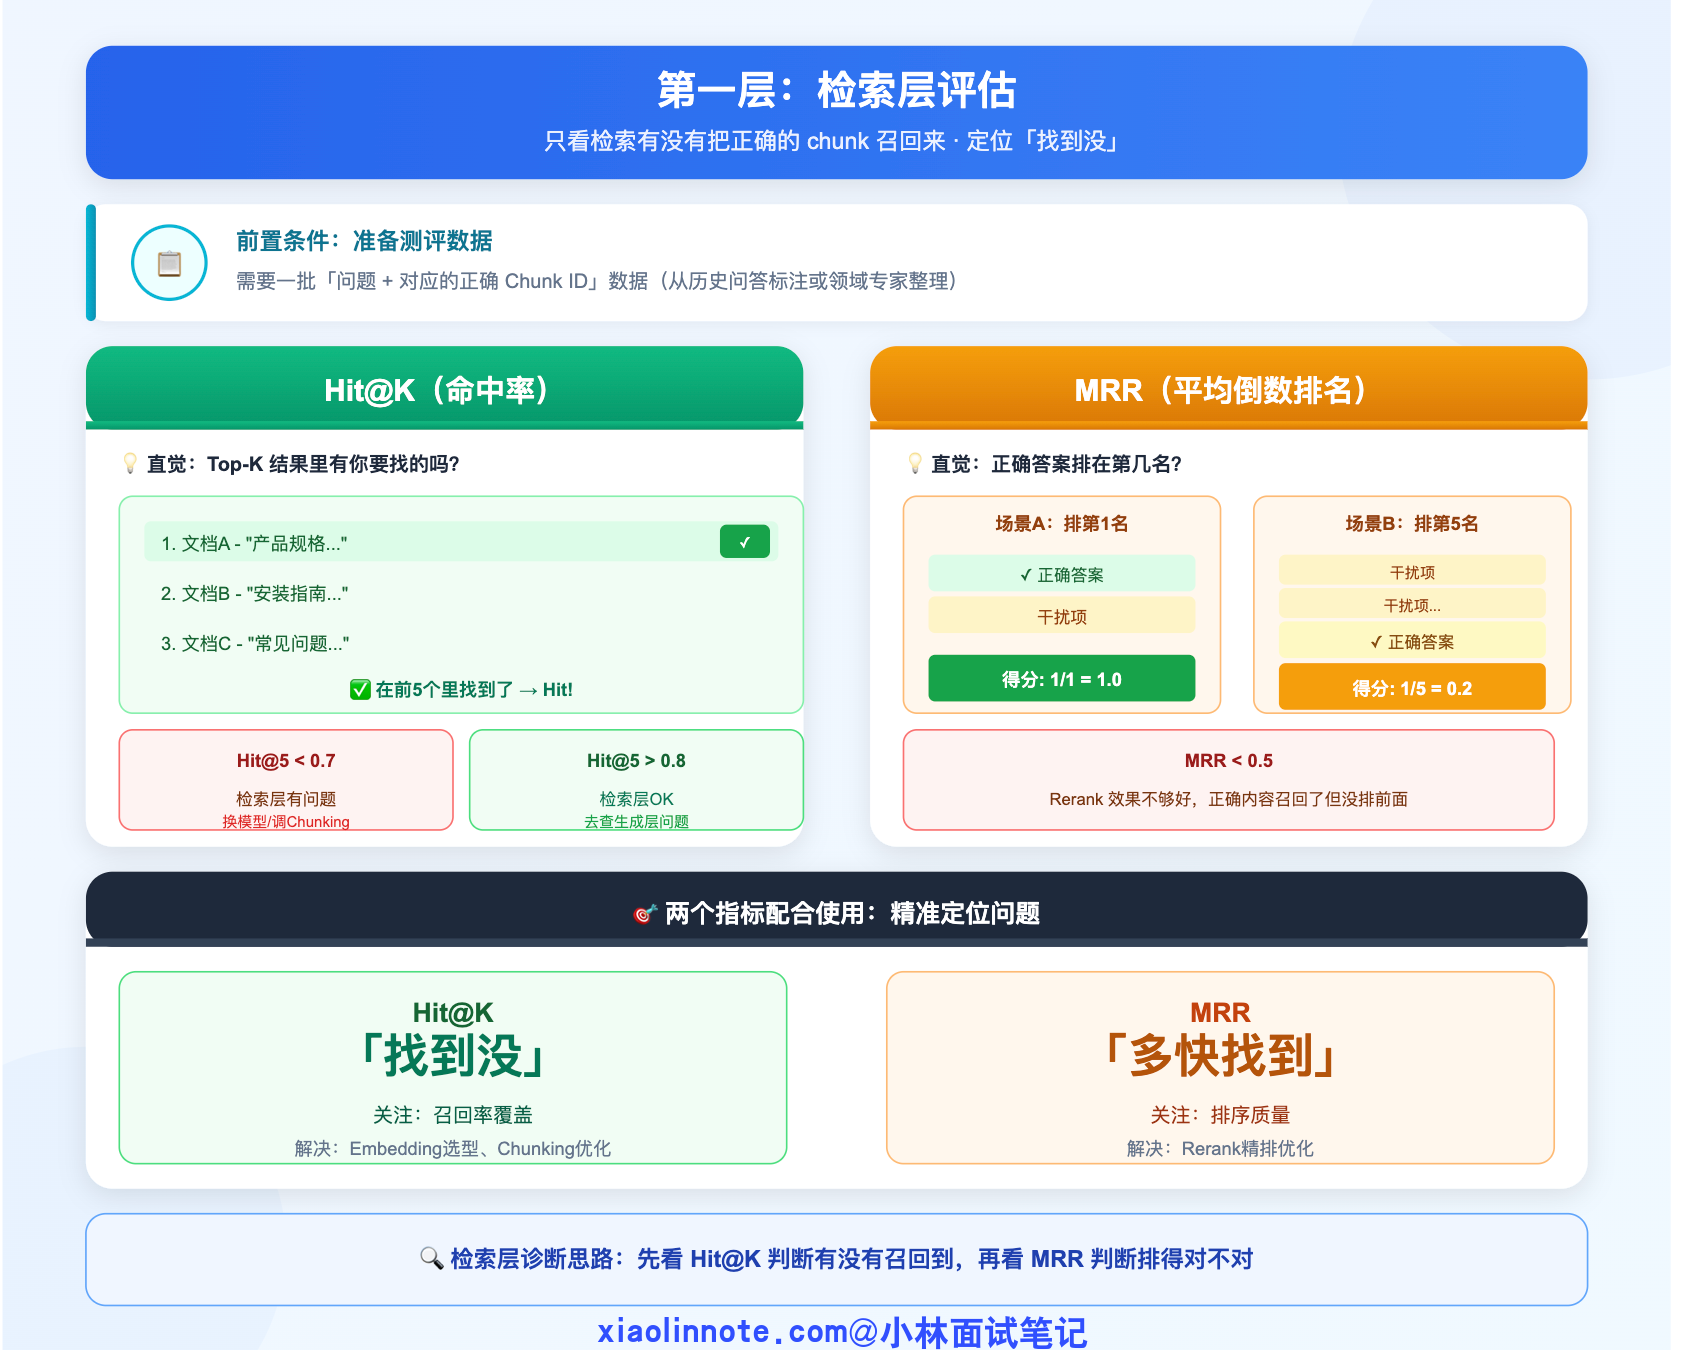
Task: Select the Hit@K（命中率）green header
Action: 444,389
